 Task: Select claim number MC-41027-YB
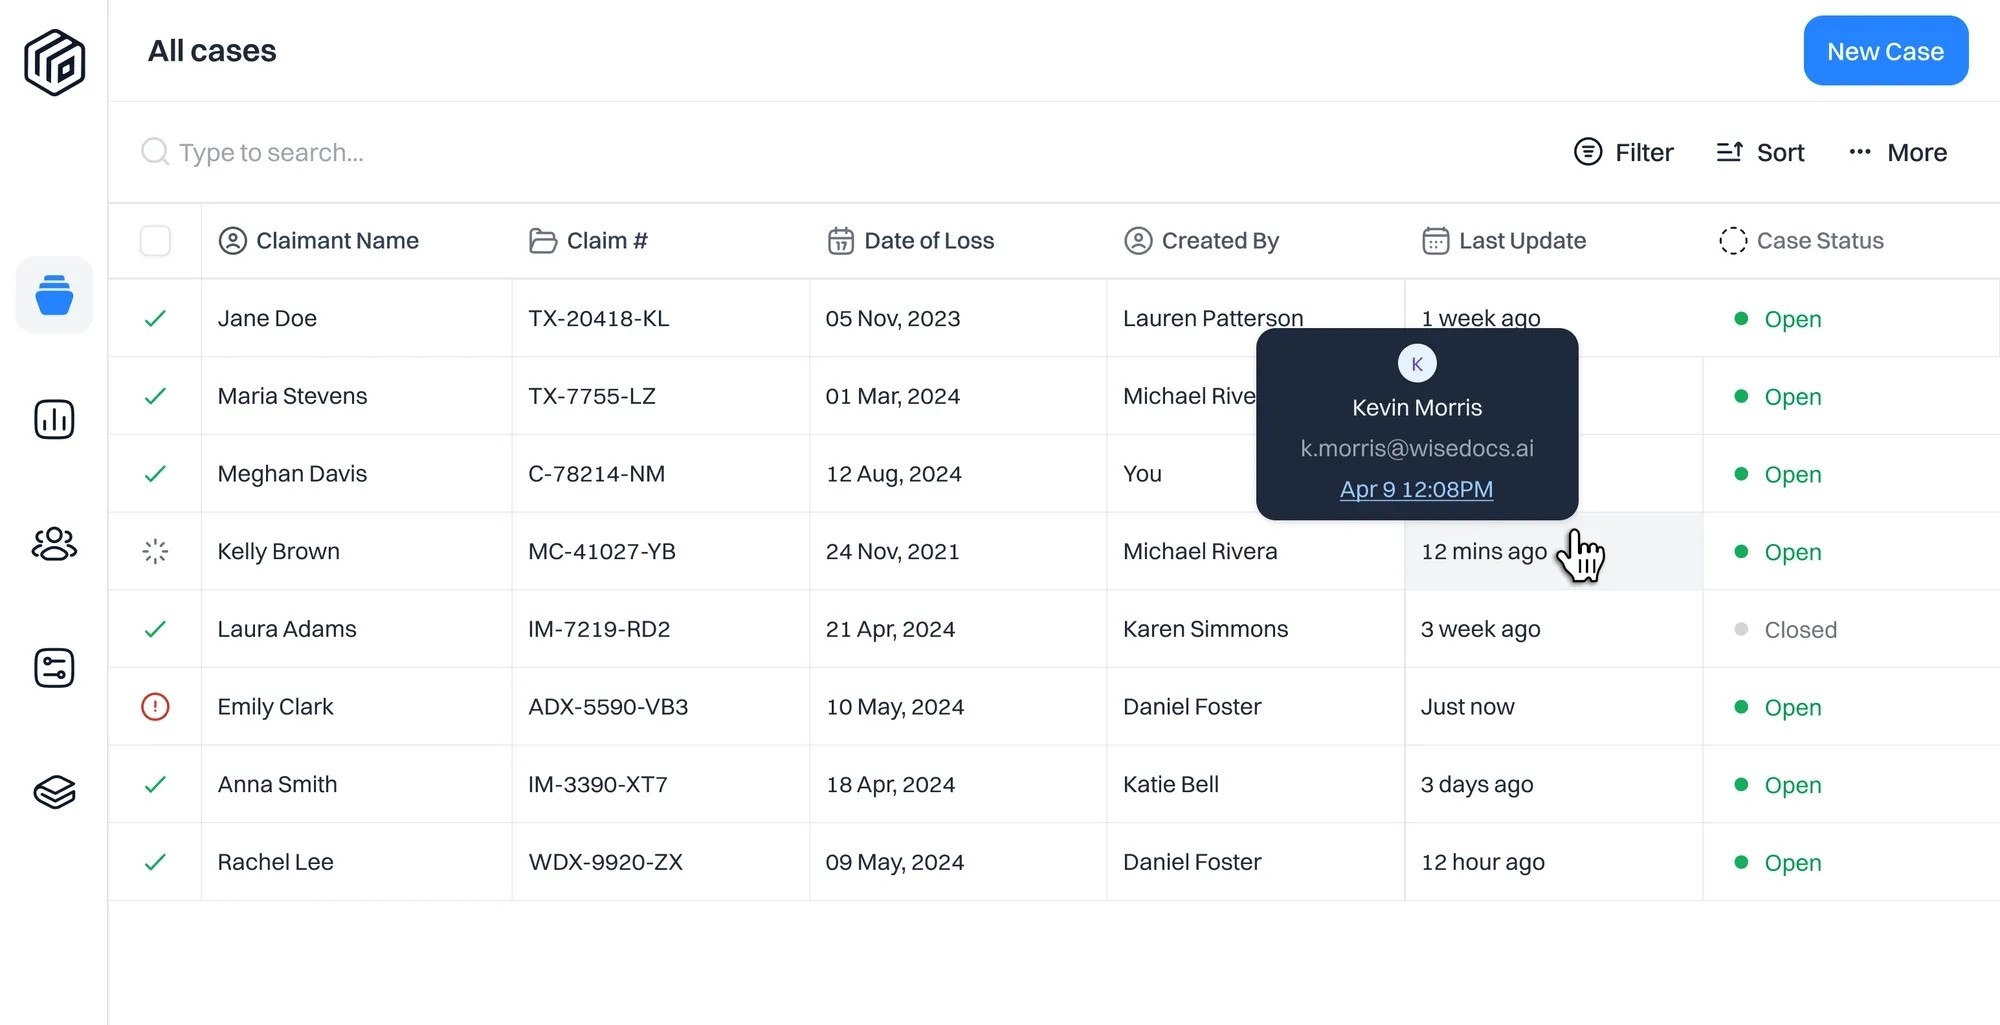(602, 551)
